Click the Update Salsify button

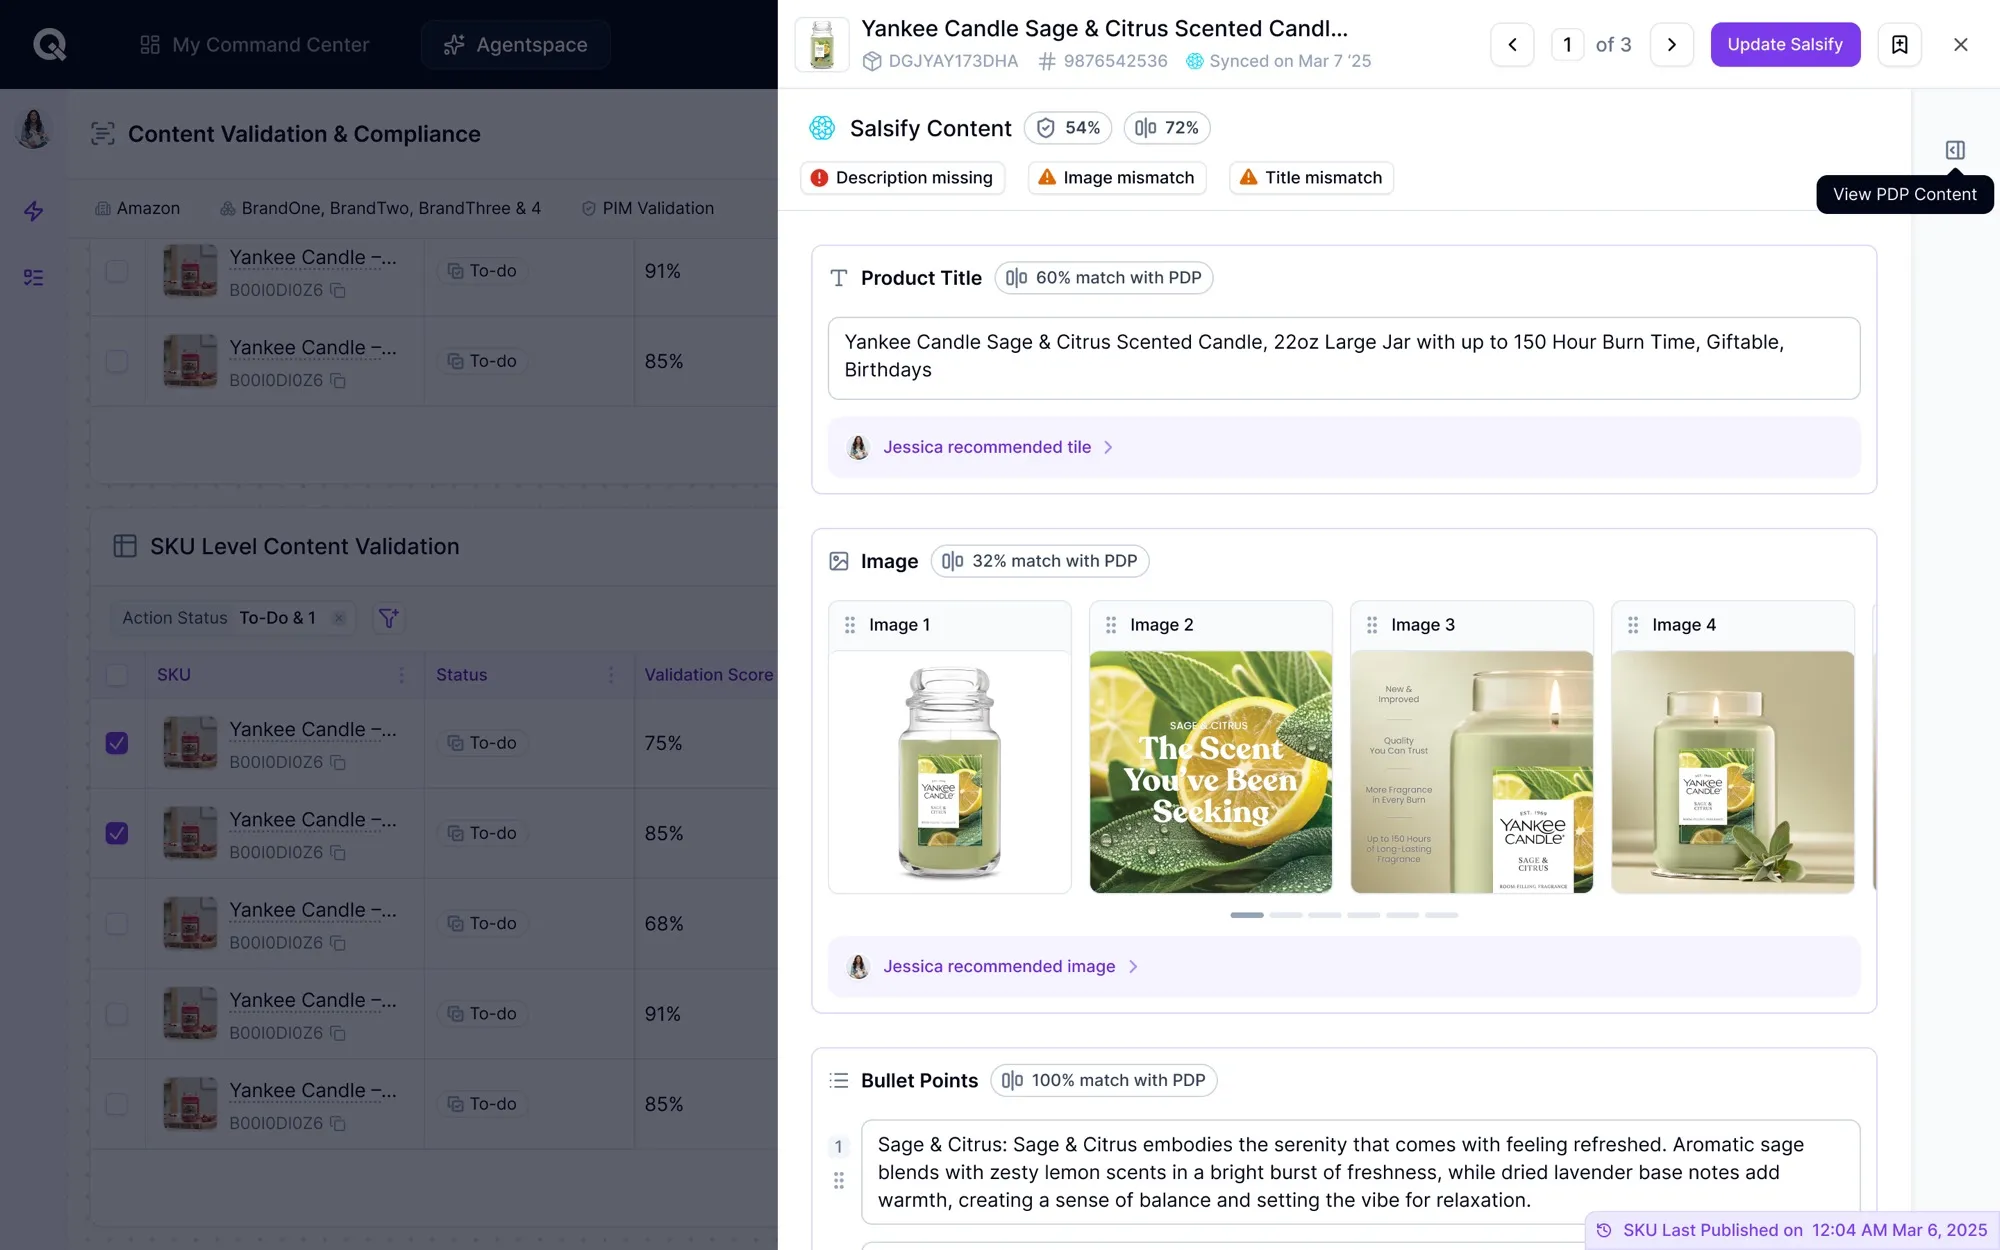pos(1785,45)
